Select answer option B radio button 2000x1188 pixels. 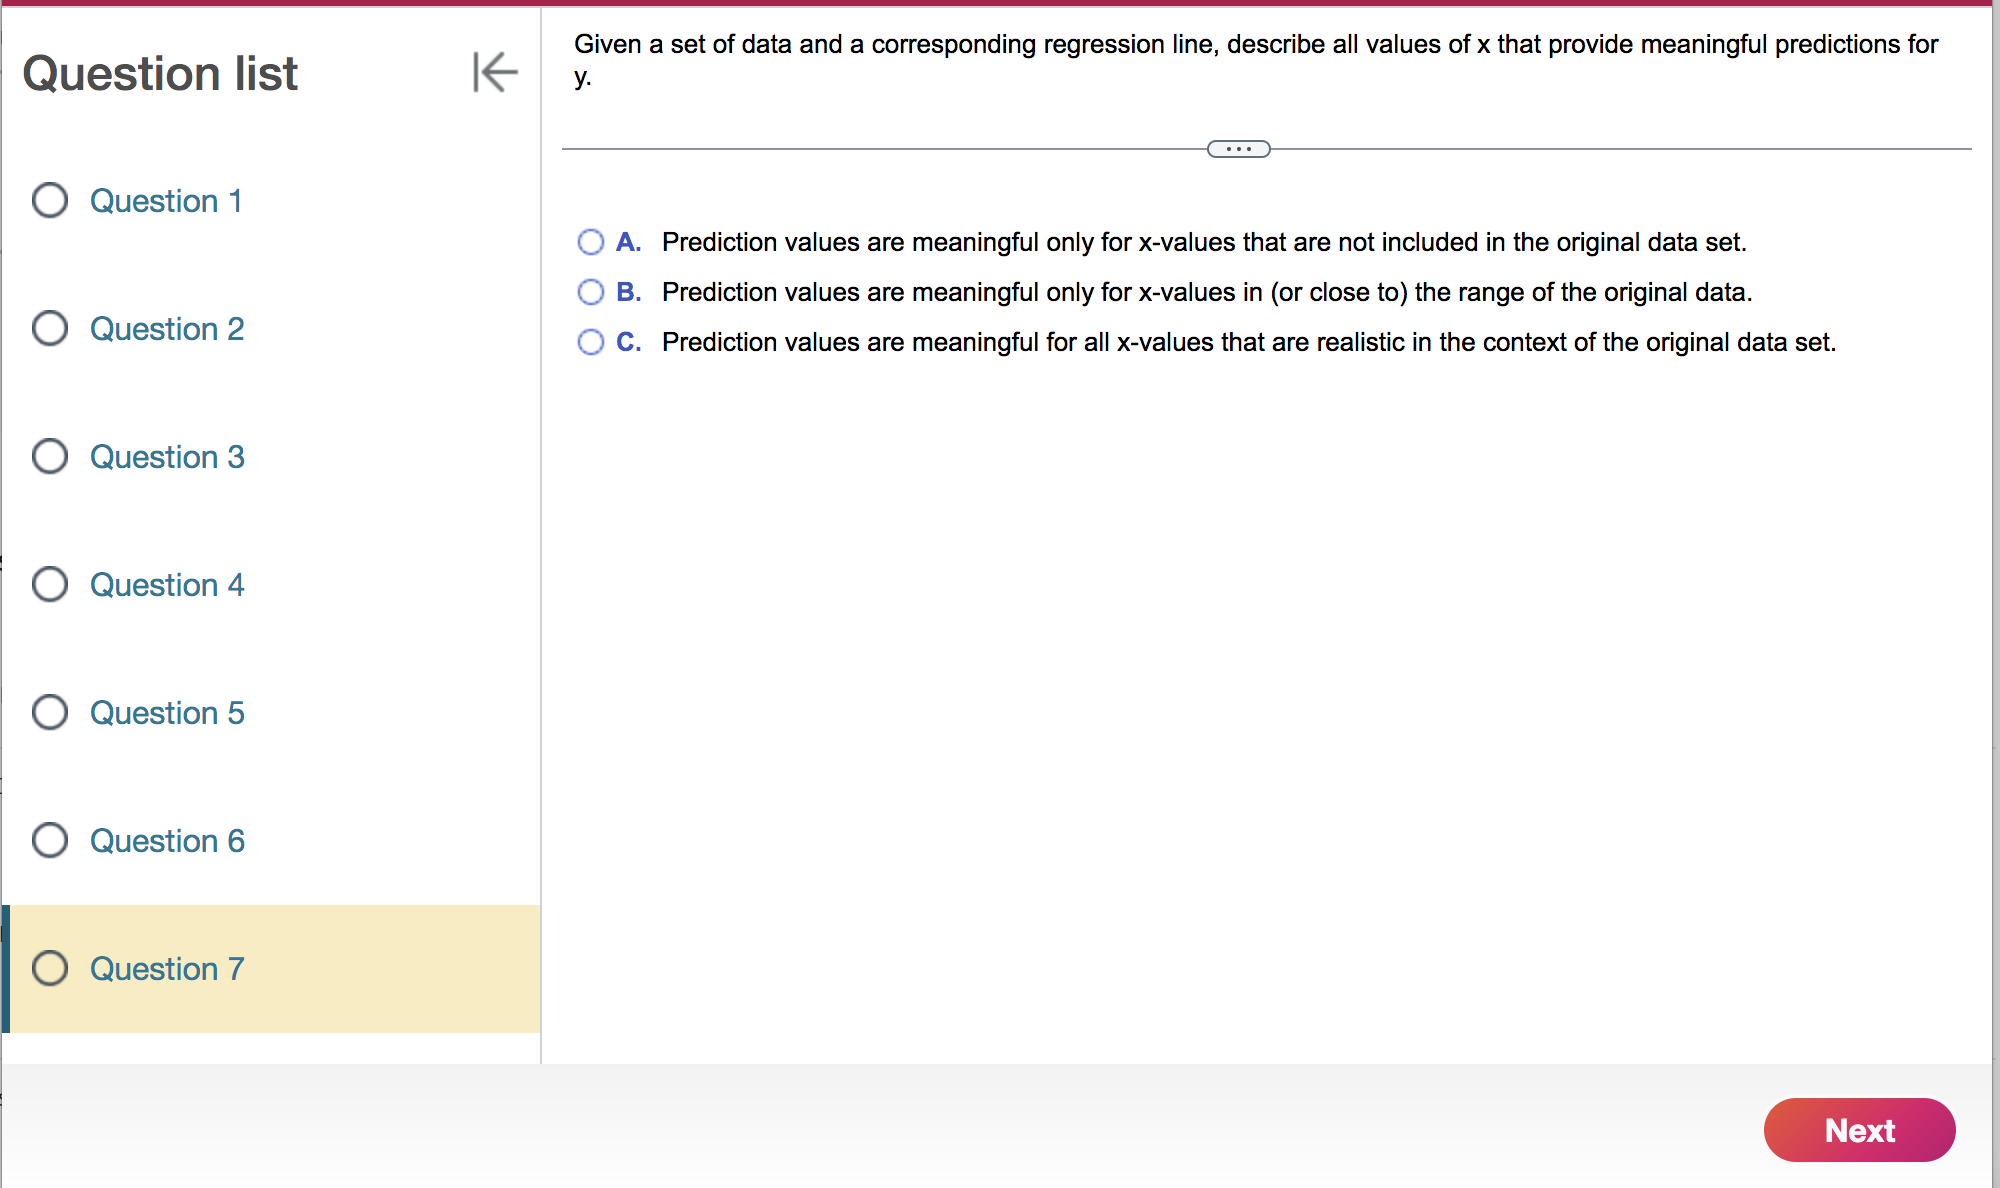pyautogui.click(x=591, y=292)
